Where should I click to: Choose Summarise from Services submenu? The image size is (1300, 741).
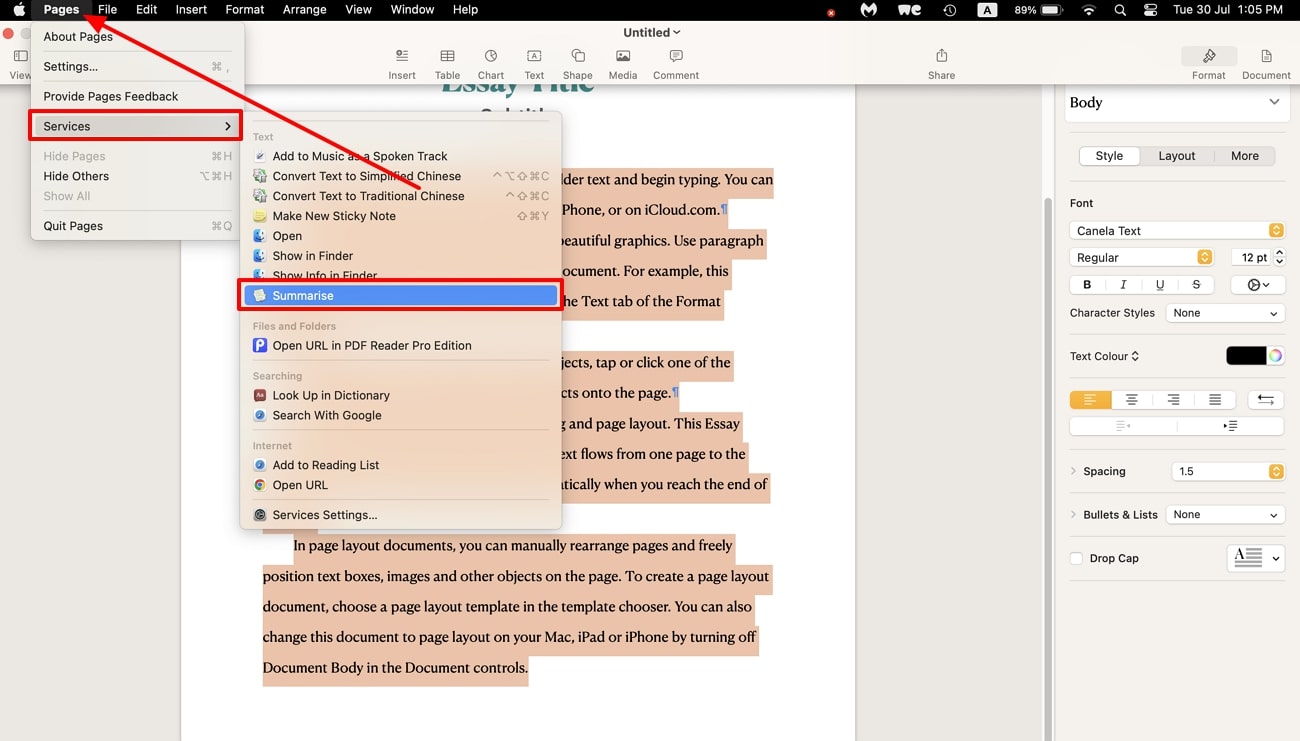pyautogui.click(x=400, y=296)
